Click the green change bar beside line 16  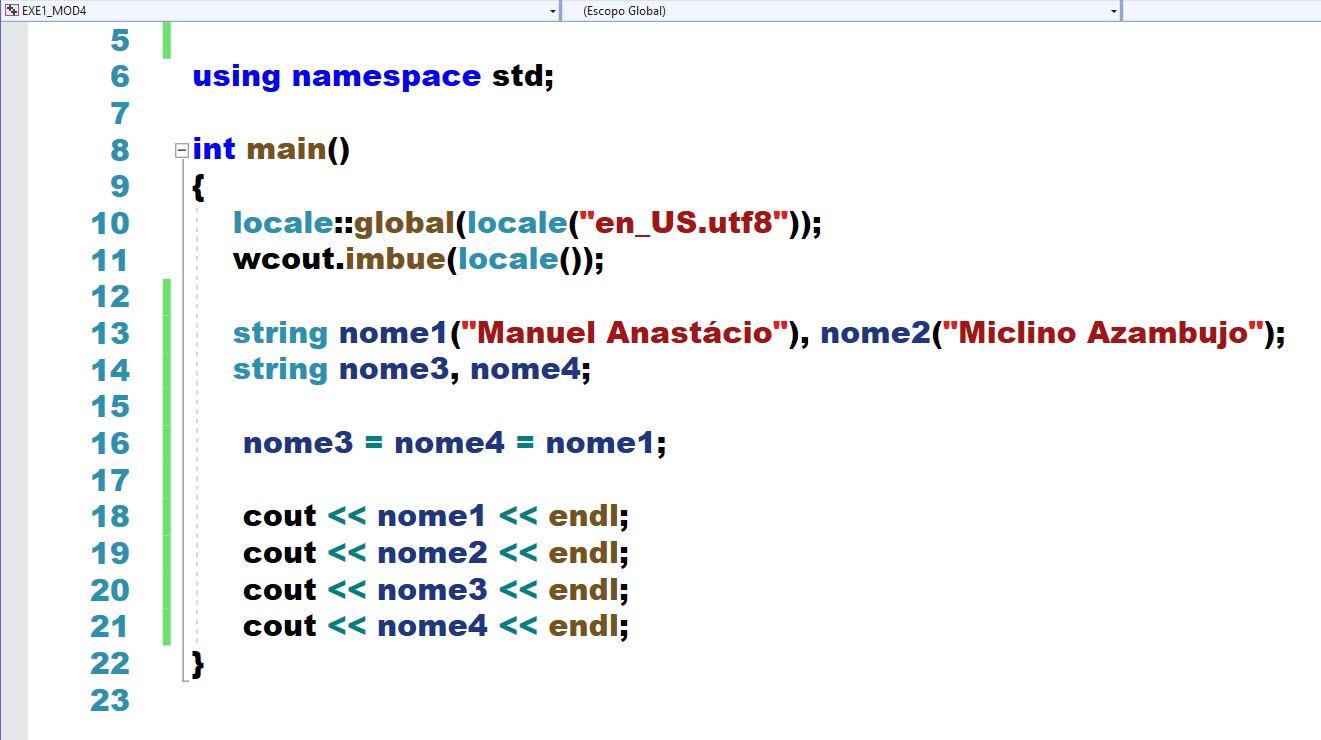[x=166, y=443]
